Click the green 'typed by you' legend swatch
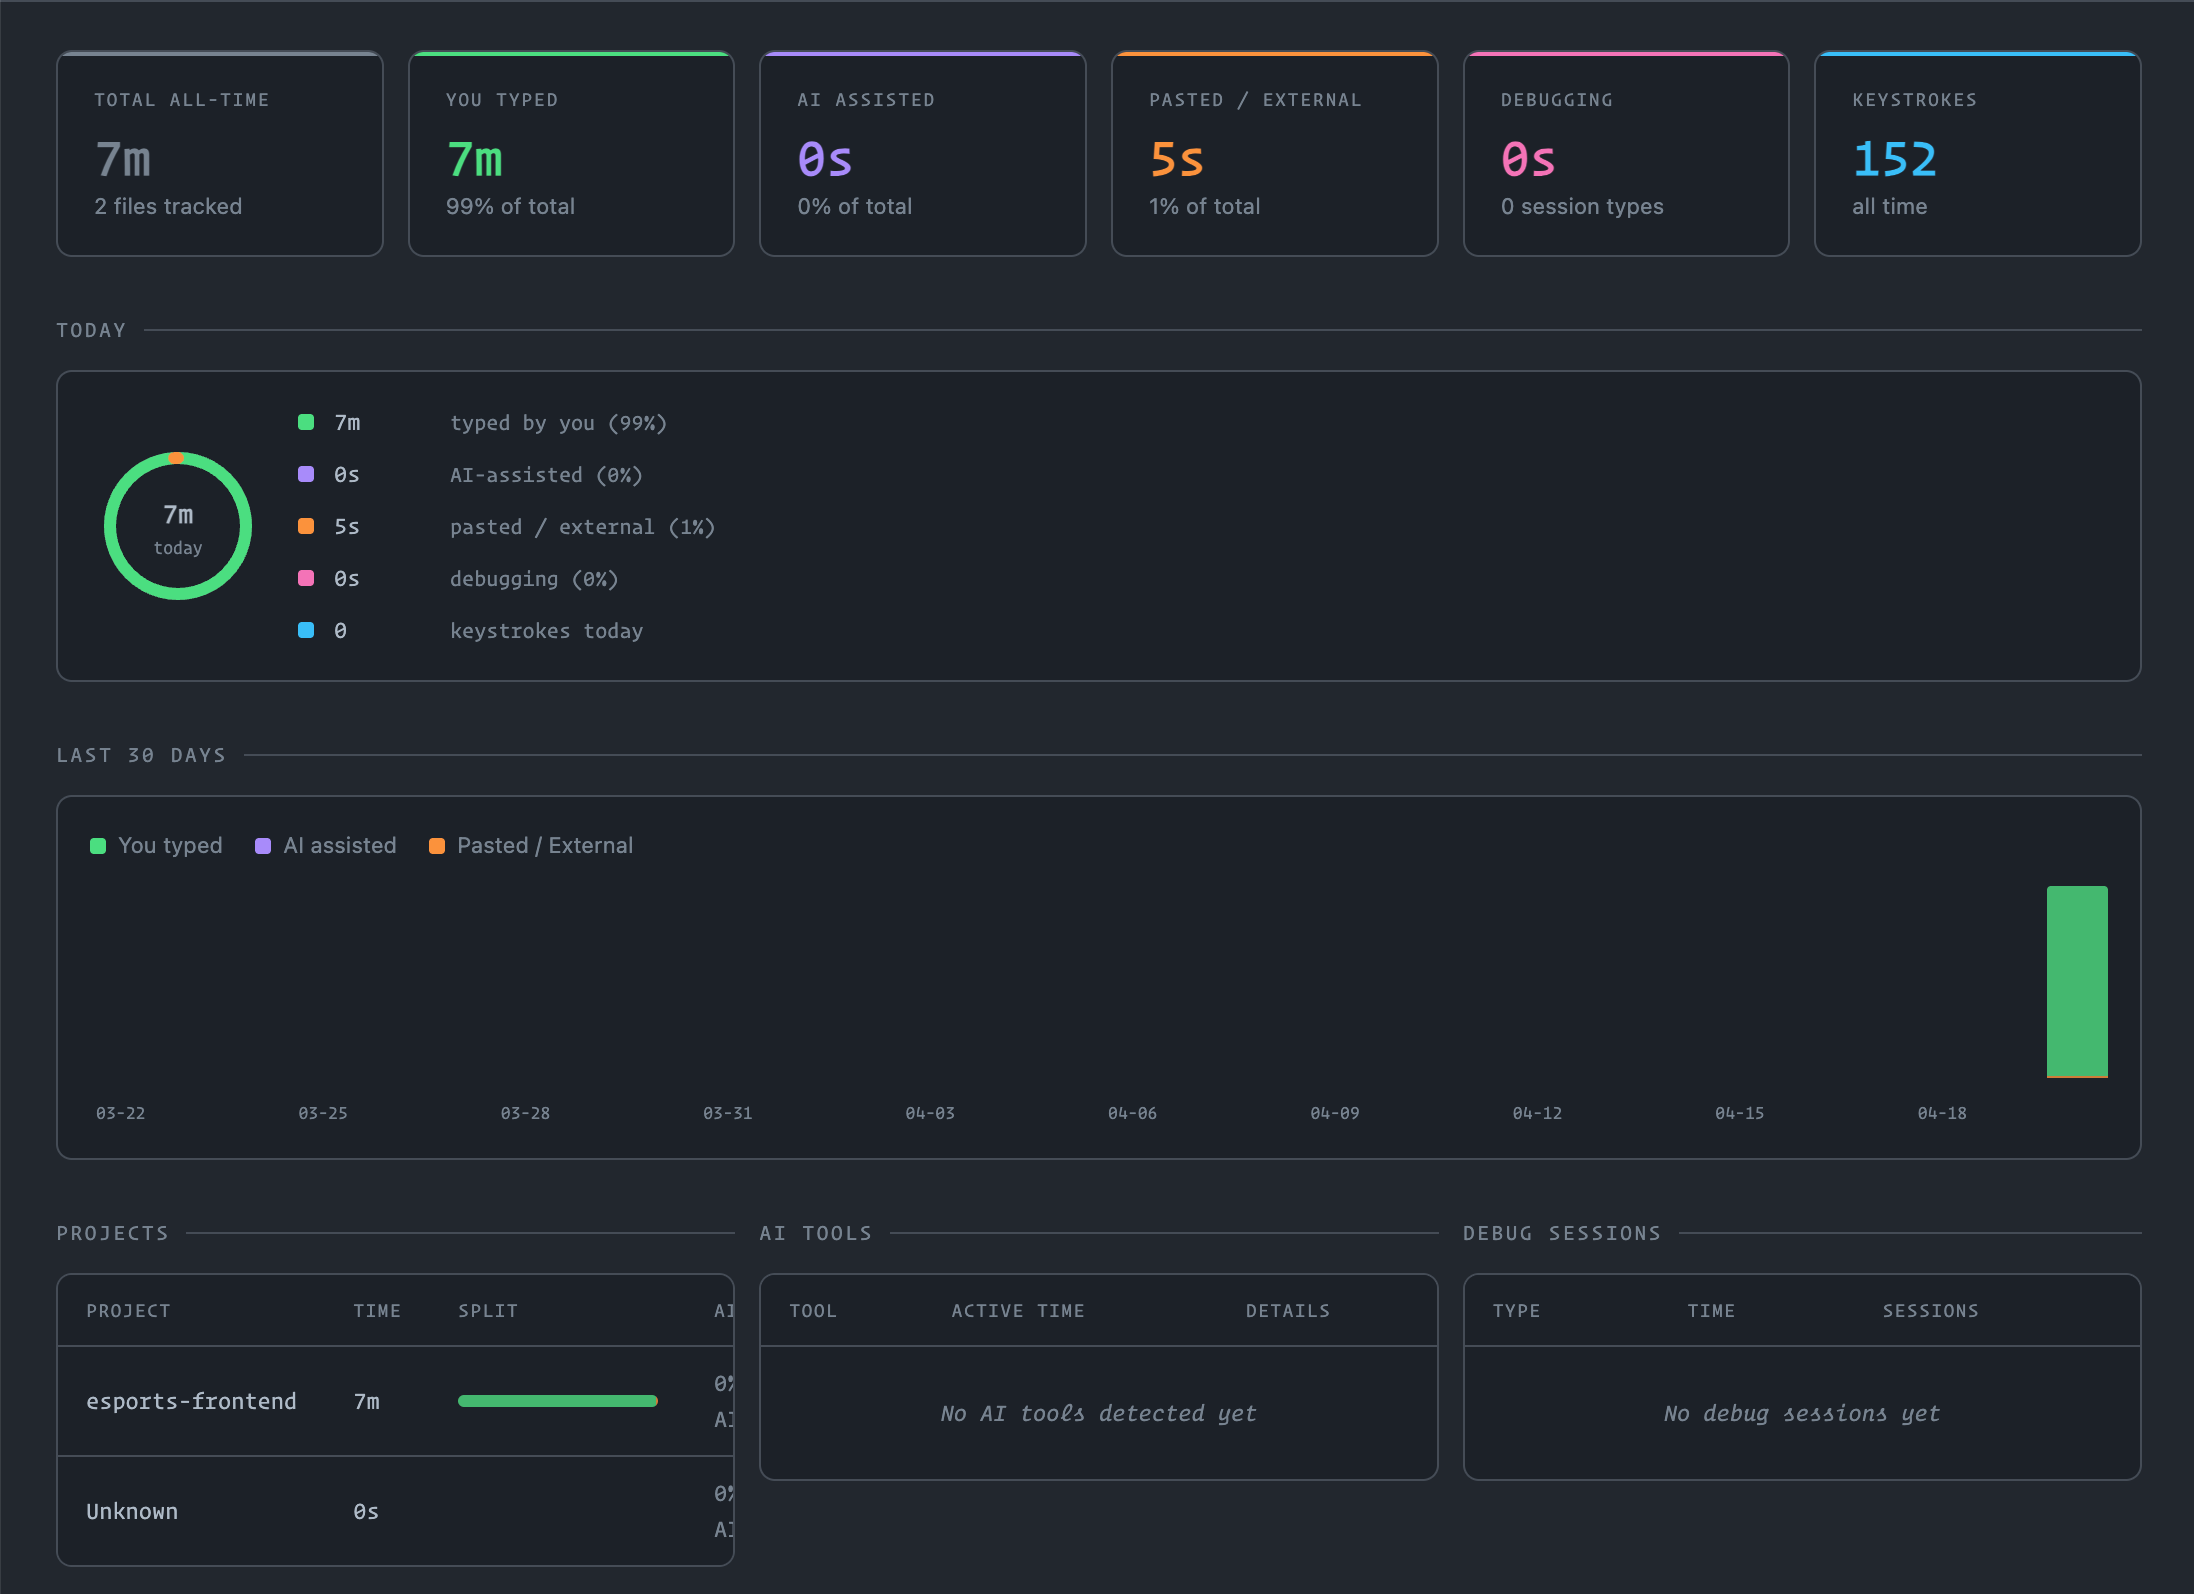Viewport: 2194px width, 1594px height. 306,422
